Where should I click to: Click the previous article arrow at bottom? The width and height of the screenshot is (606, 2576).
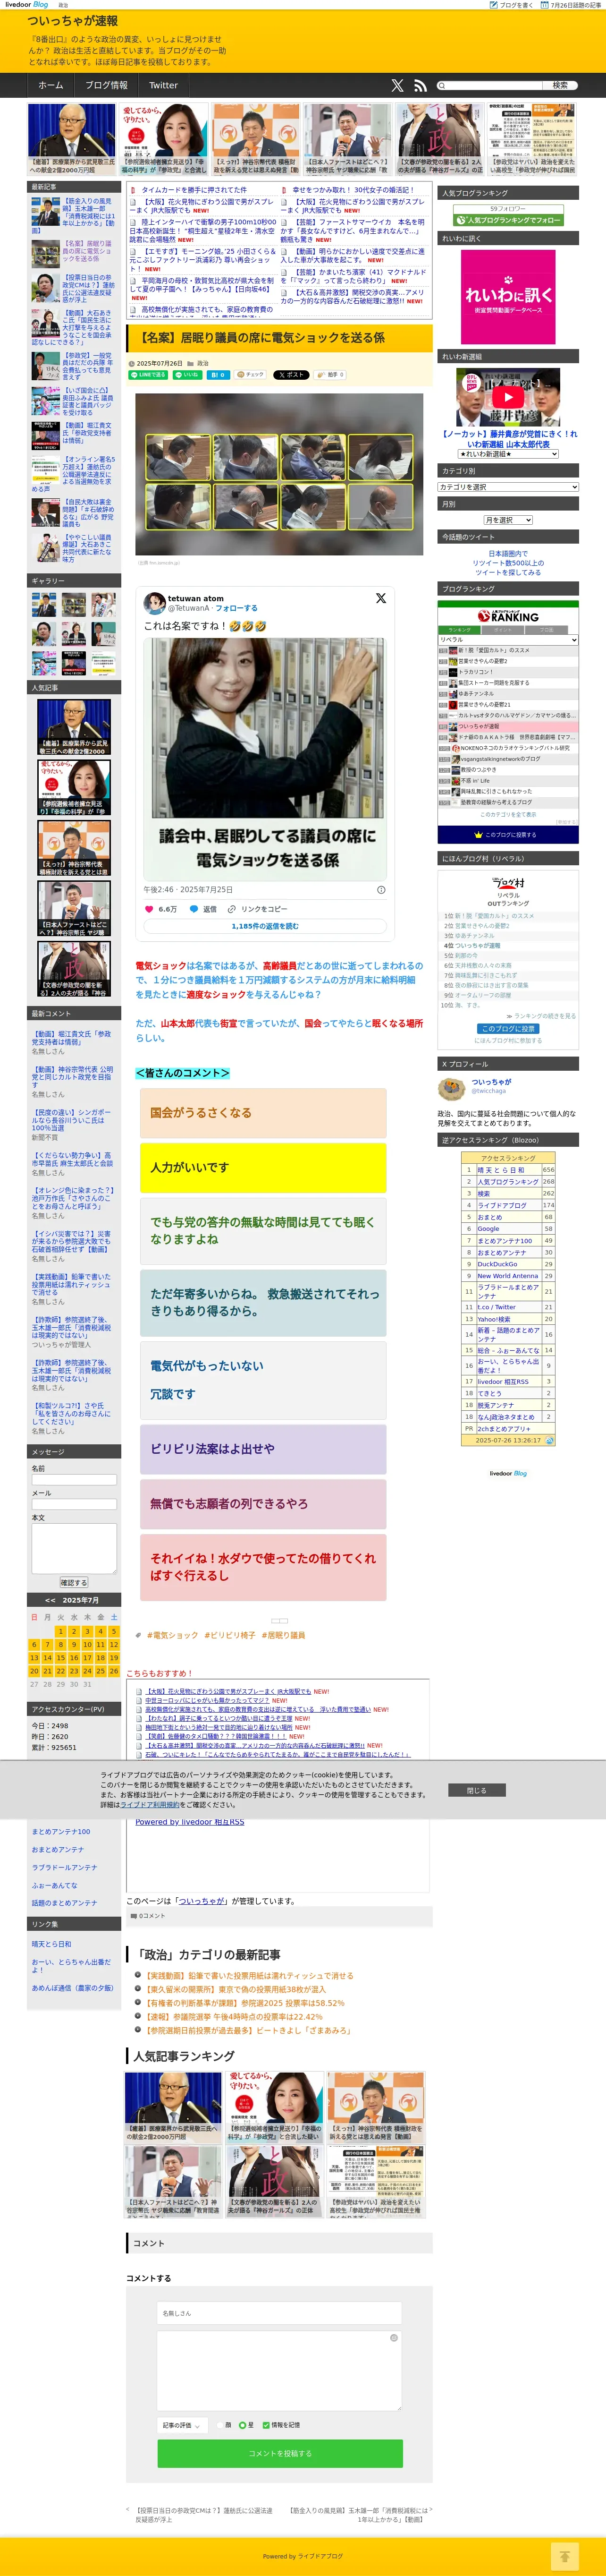tap(128, 2509)
